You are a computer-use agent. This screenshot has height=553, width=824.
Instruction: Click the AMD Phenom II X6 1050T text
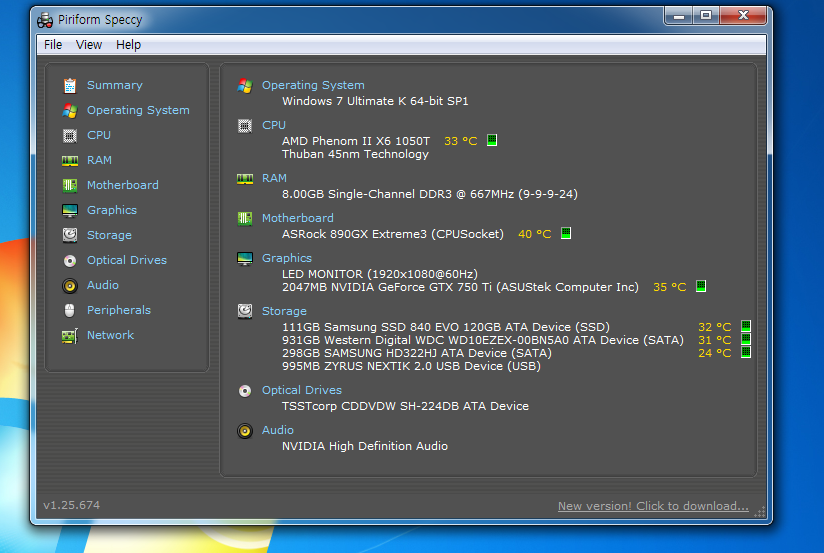pos(356,141)
